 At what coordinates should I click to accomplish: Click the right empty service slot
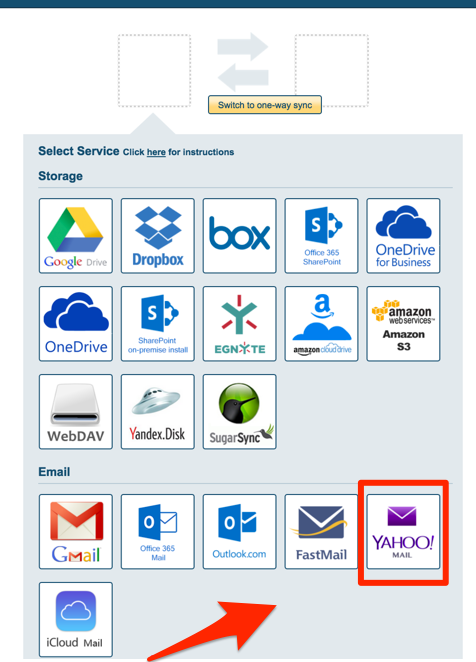pos(332,71)
